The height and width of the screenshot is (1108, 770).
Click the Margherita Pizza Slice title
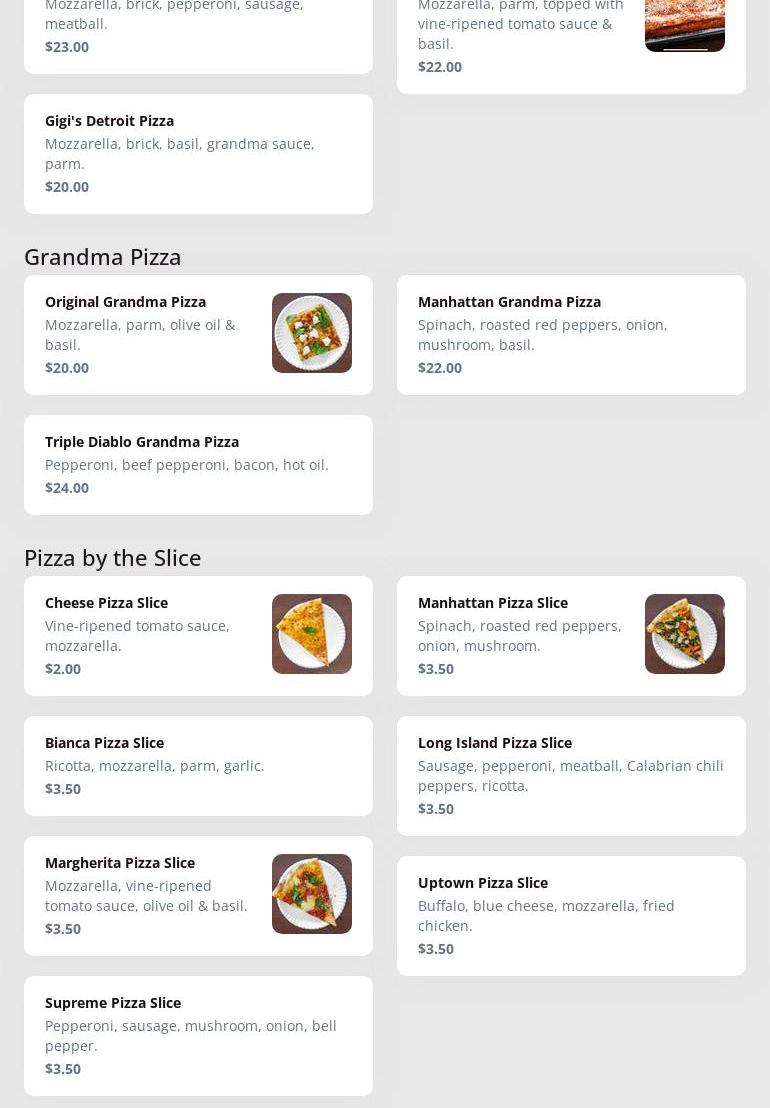pos(120,863)
